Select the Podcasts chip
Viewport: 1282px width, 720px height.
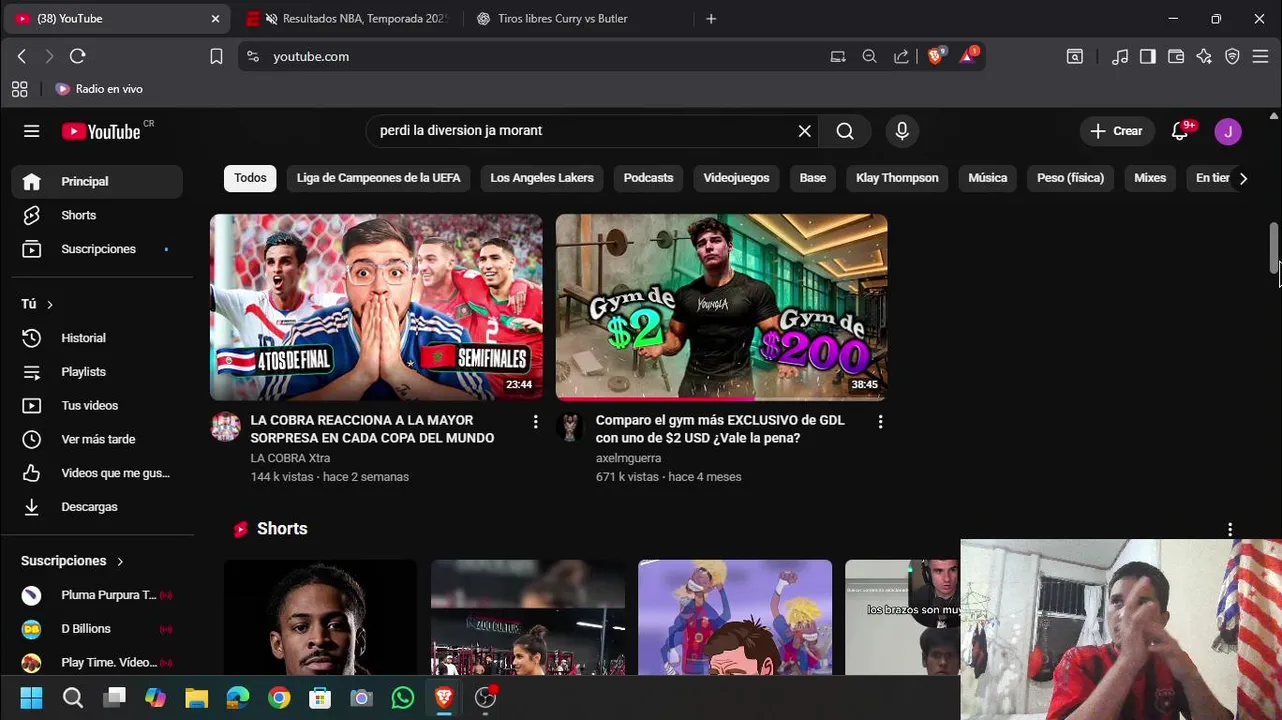pyautogui.click(x=648, y=178)
